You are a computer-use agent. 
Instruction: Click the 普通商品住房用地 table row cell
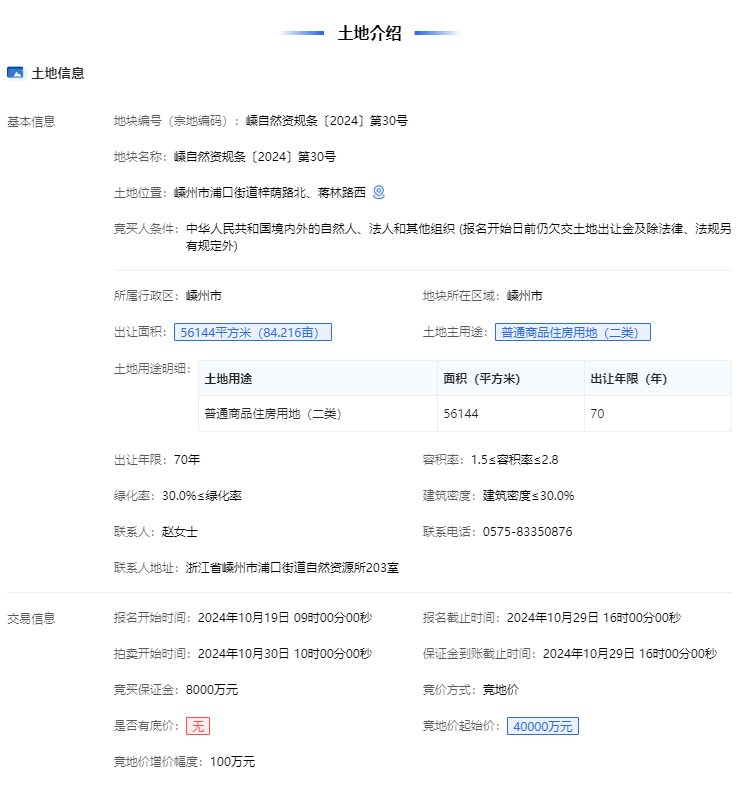273,413
